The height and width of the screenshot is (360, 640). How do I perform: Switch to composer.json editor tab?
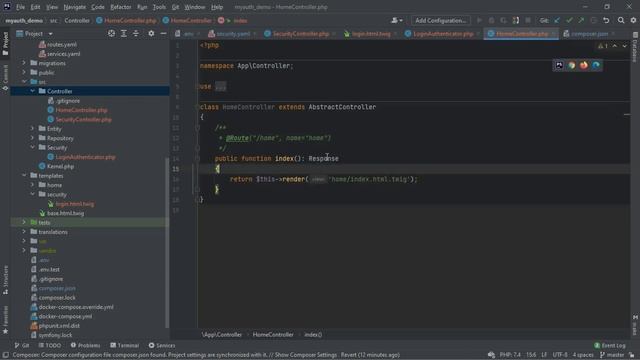(x=589, y=34)
